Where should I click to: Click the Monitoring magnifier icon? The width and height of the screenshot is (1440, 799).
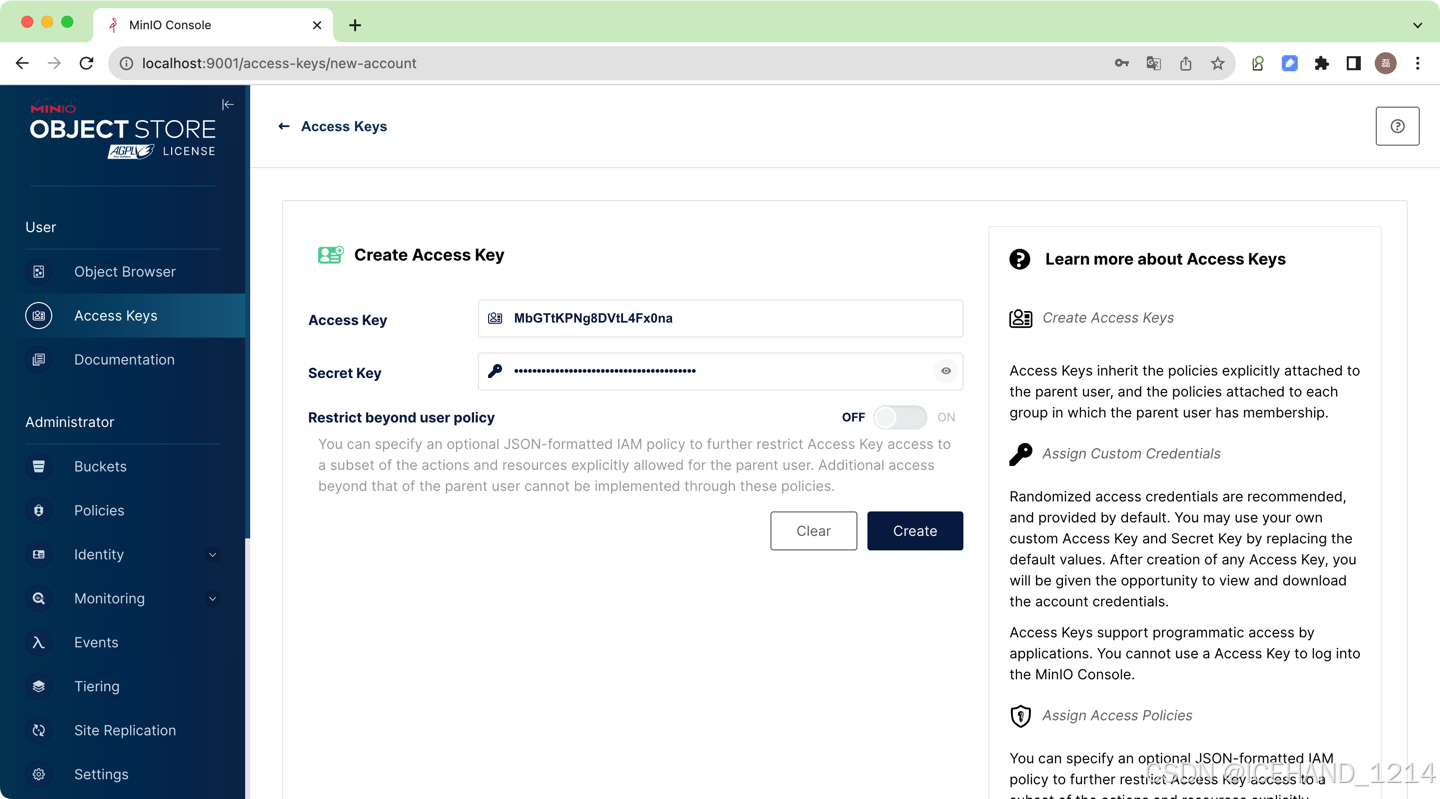tap(39, 599)
